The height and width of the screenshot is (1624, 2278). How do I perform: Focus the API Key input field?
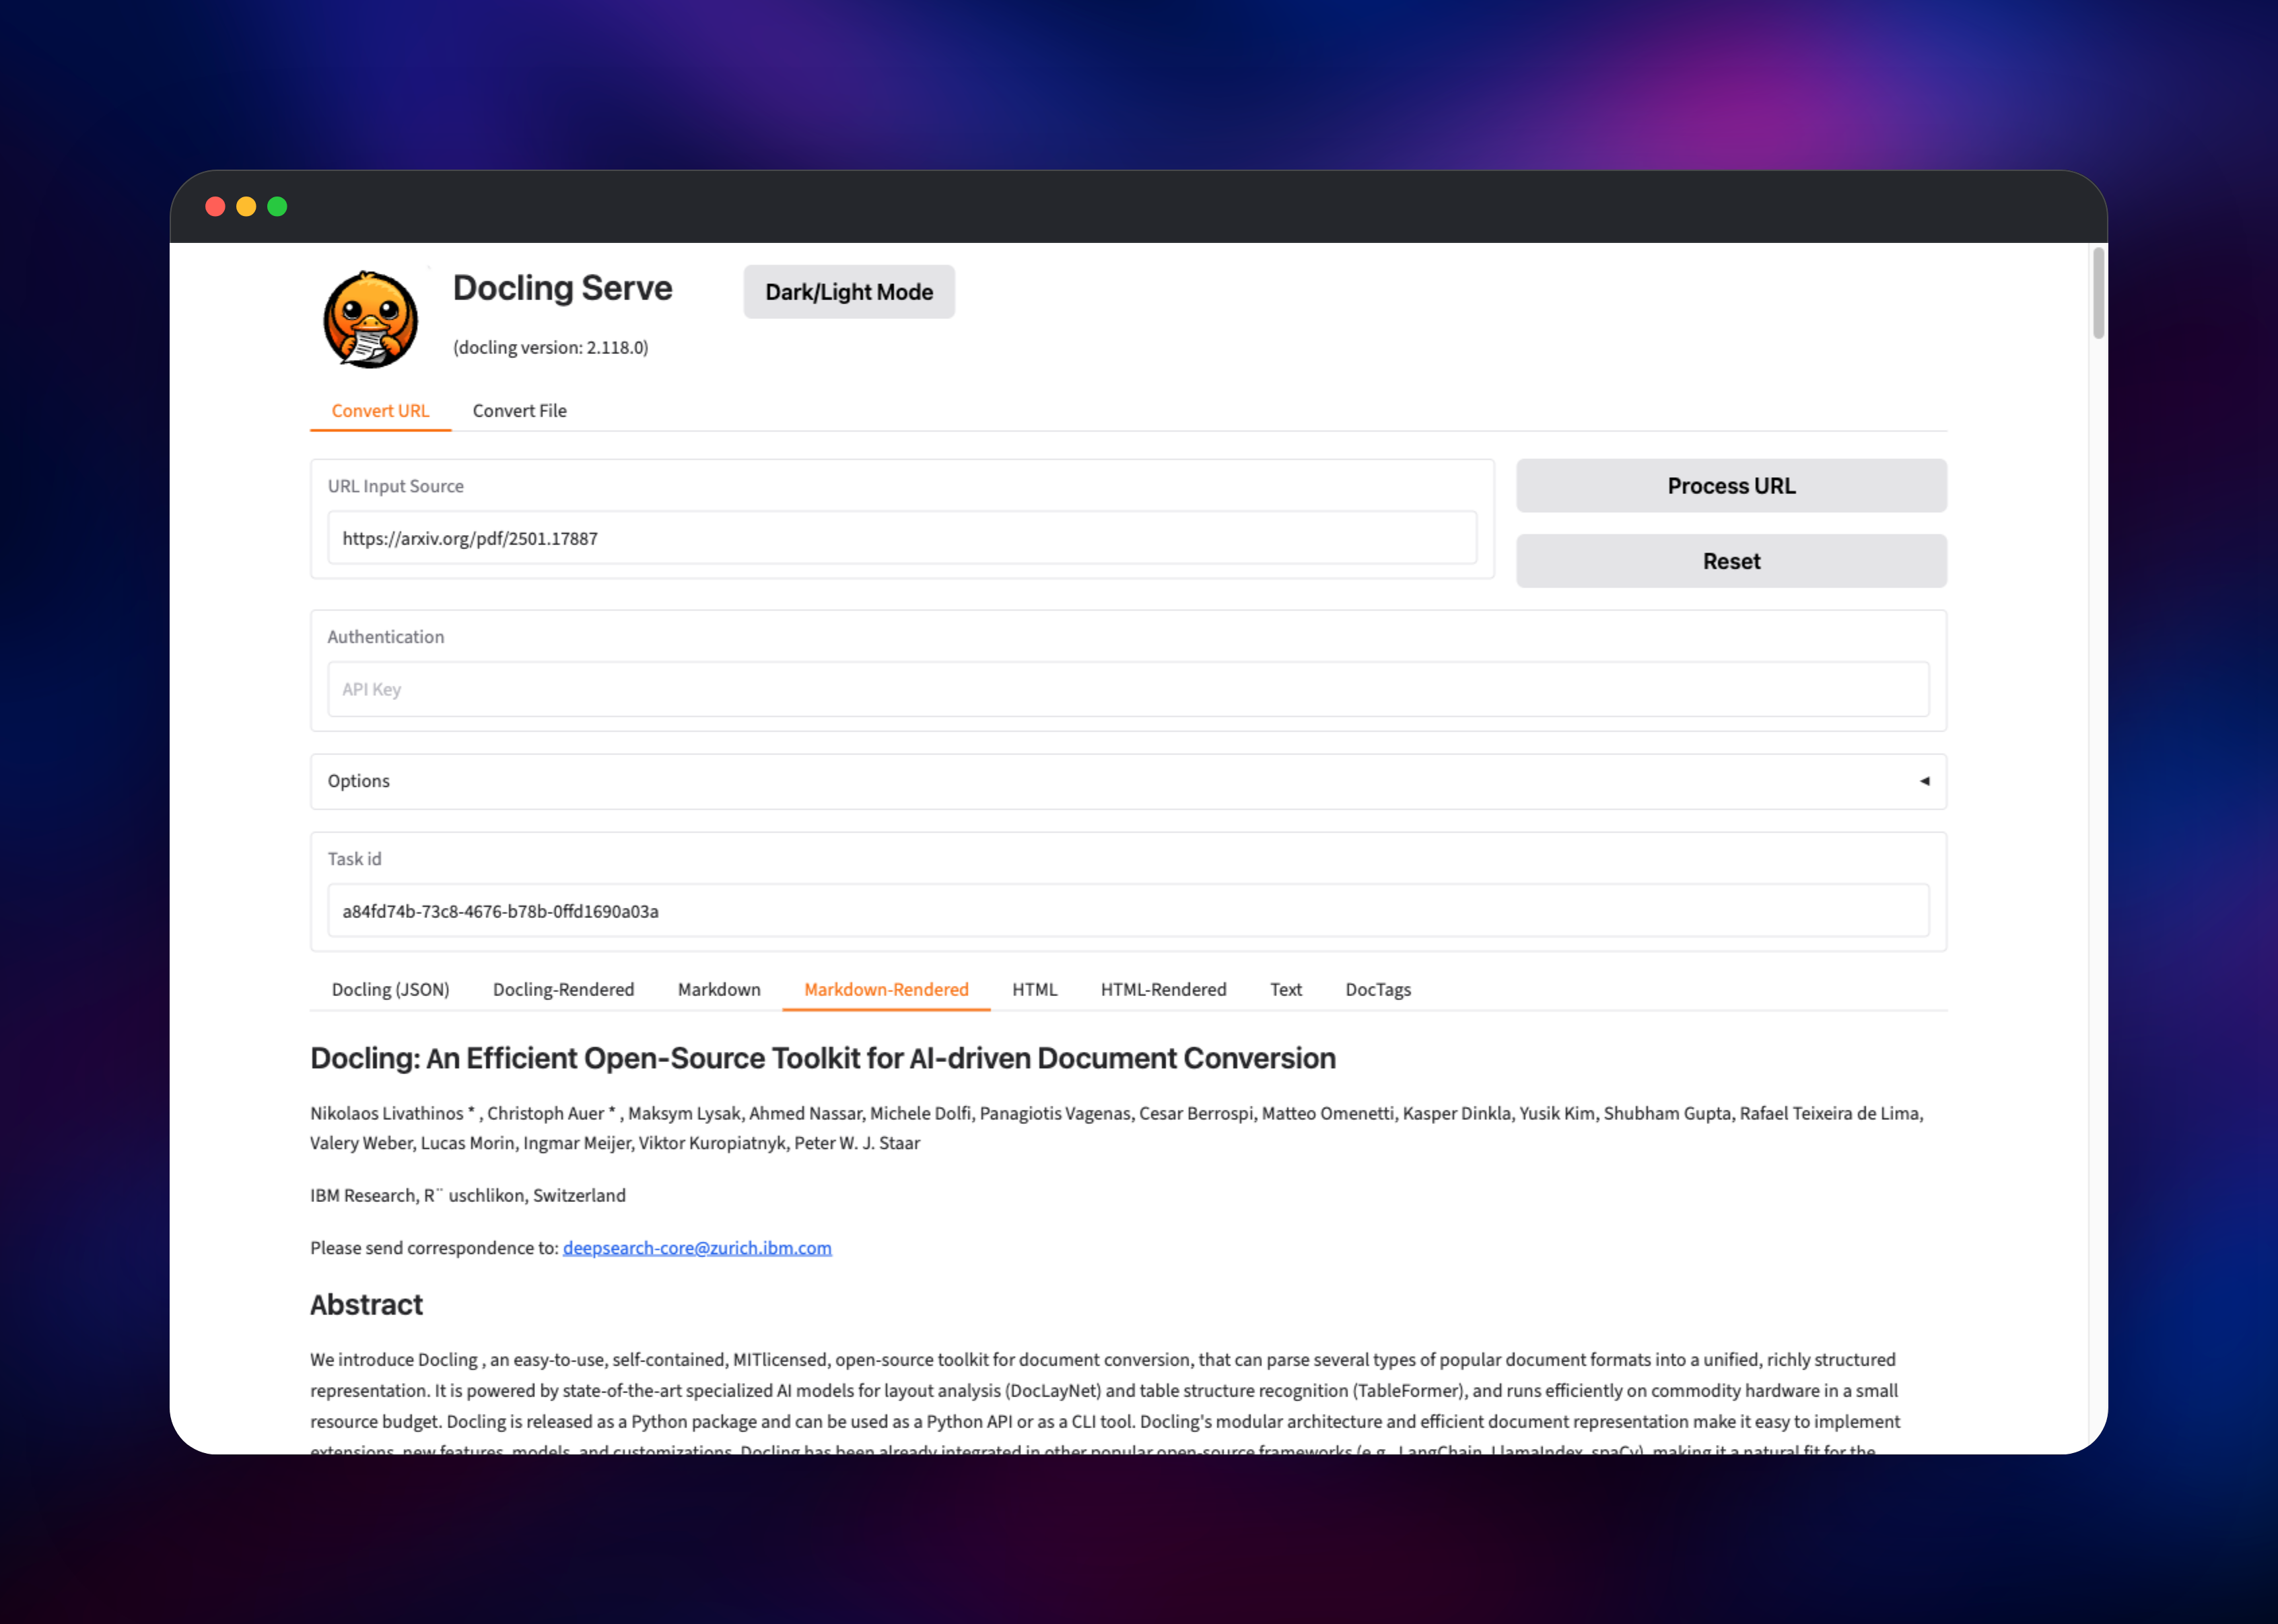pyautogui.click(x=1128, y=689)
